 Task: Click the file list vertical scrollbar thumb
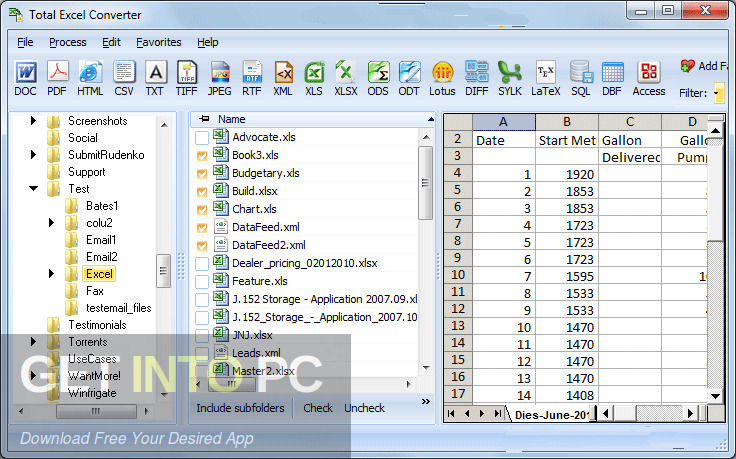(x=425, y=183)
